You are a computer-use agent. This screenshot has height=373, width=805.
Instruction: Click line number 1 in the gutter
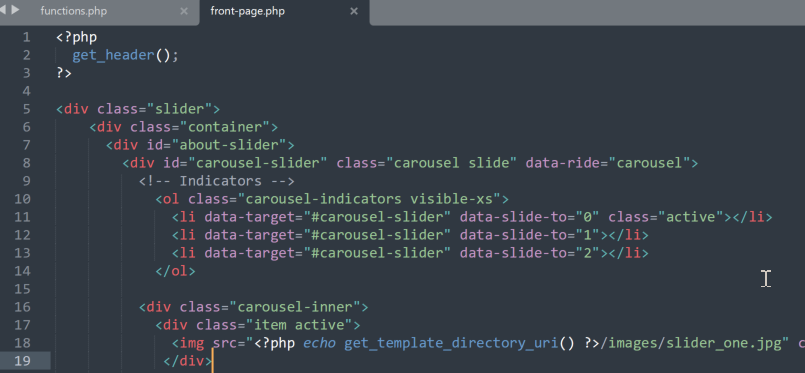tap(26, 37)
